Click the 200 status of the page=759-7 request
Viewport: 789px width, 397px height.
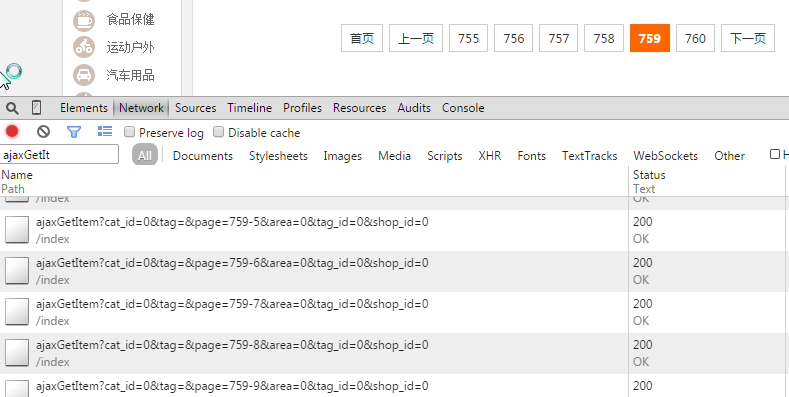click(x=643, y=304)
